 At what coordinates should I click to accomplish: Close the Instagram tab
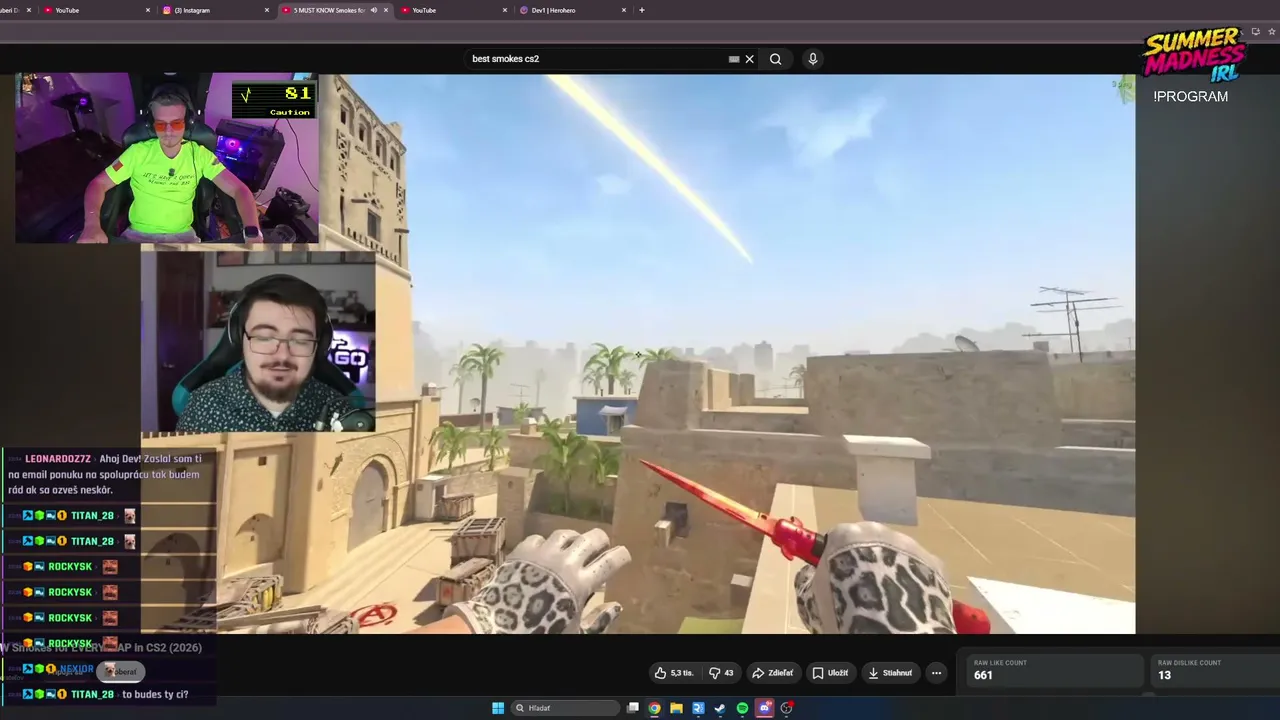point(267,10)
